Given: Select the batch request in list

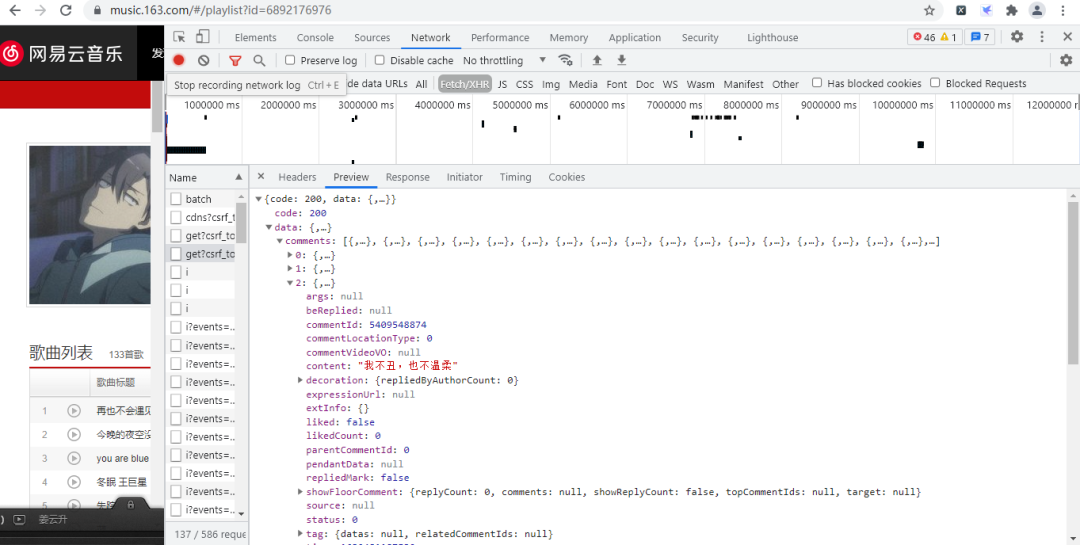Looking at the screenshot, I should pos(199,199).
